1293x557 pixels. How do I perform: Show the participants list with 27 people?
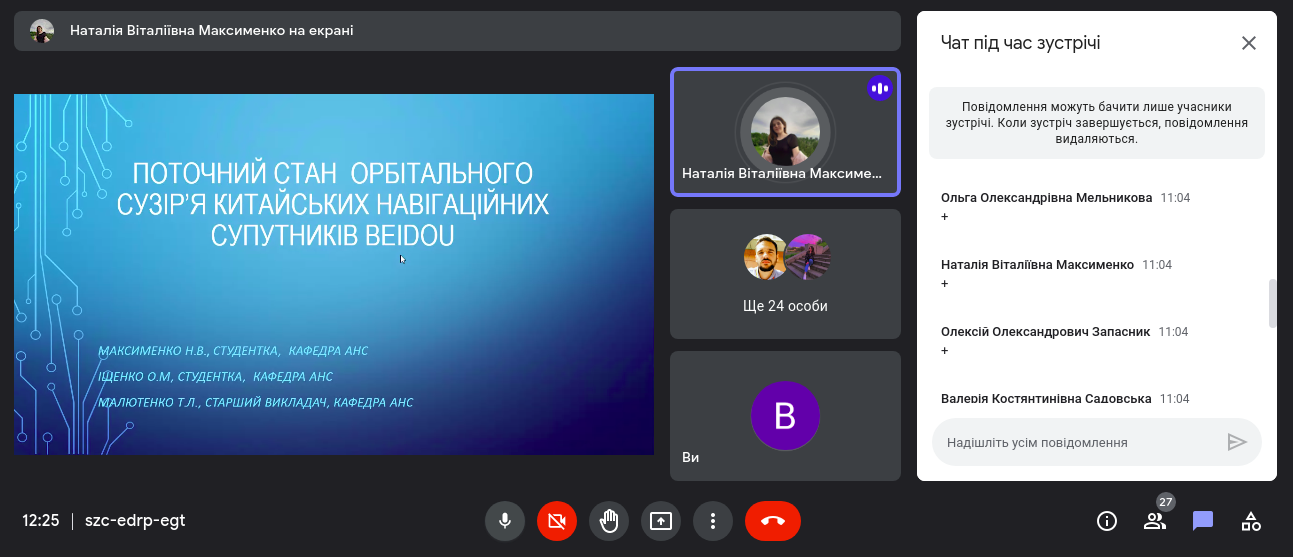(x=1155, y=521)
